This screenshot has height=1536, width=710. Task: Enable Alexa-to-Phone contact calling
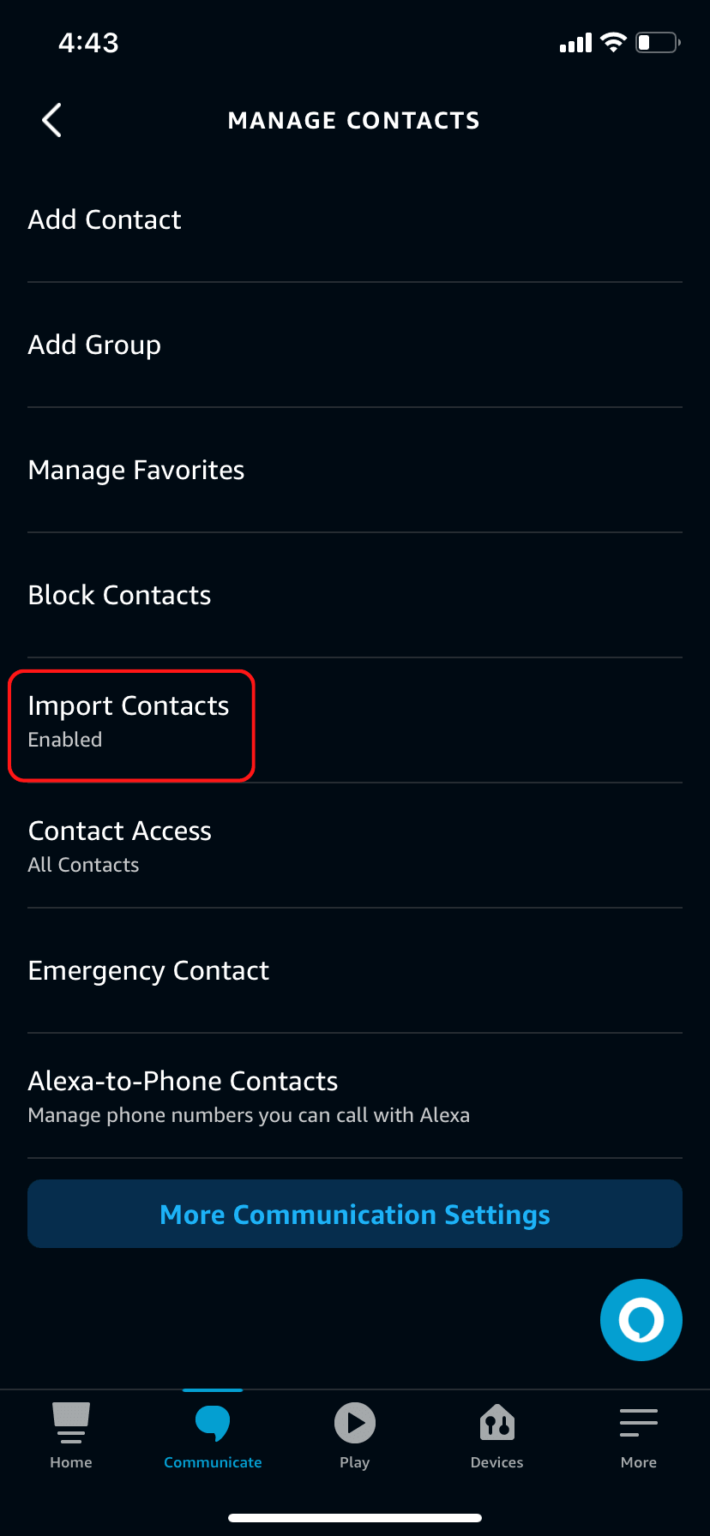pyautogui.click(x=183, y=1095)
